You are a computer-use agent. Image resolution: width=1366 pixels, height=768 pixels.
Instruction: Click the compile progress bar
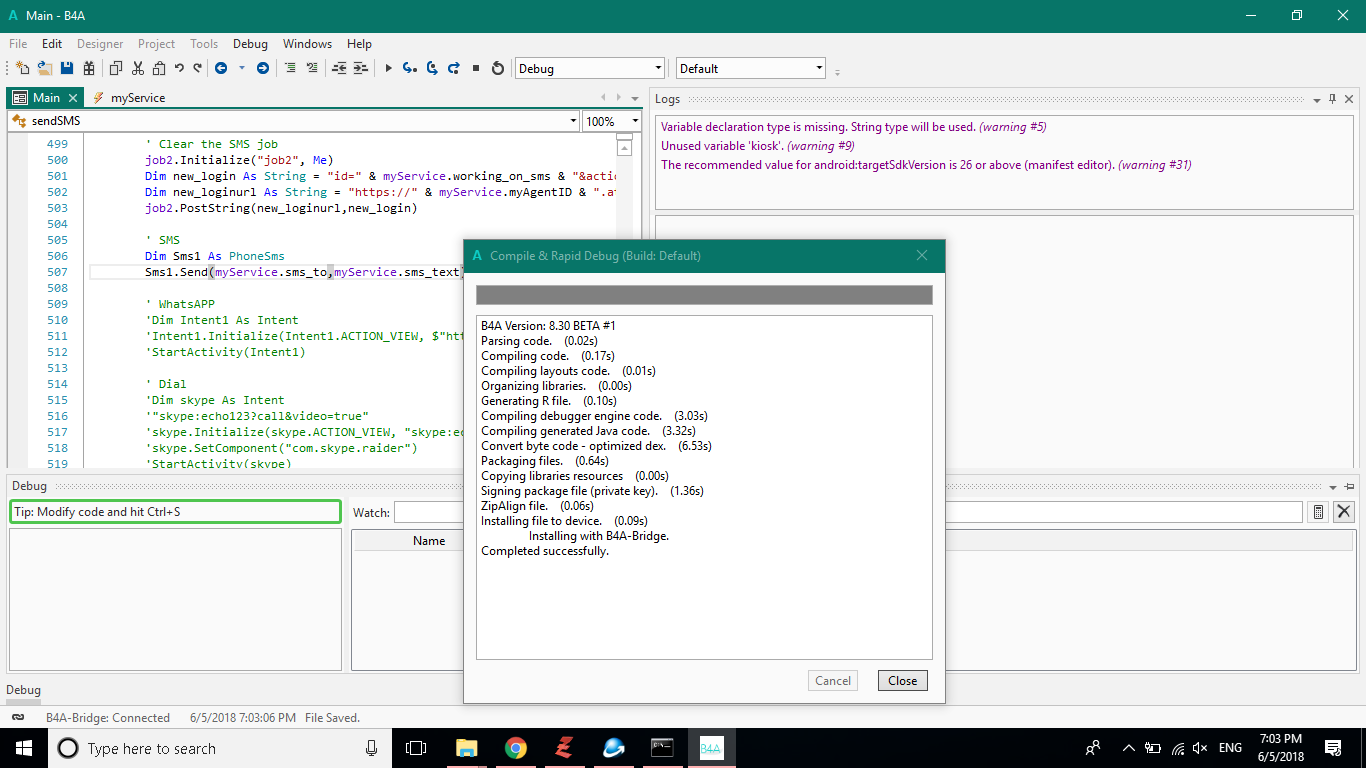(704, 295)
